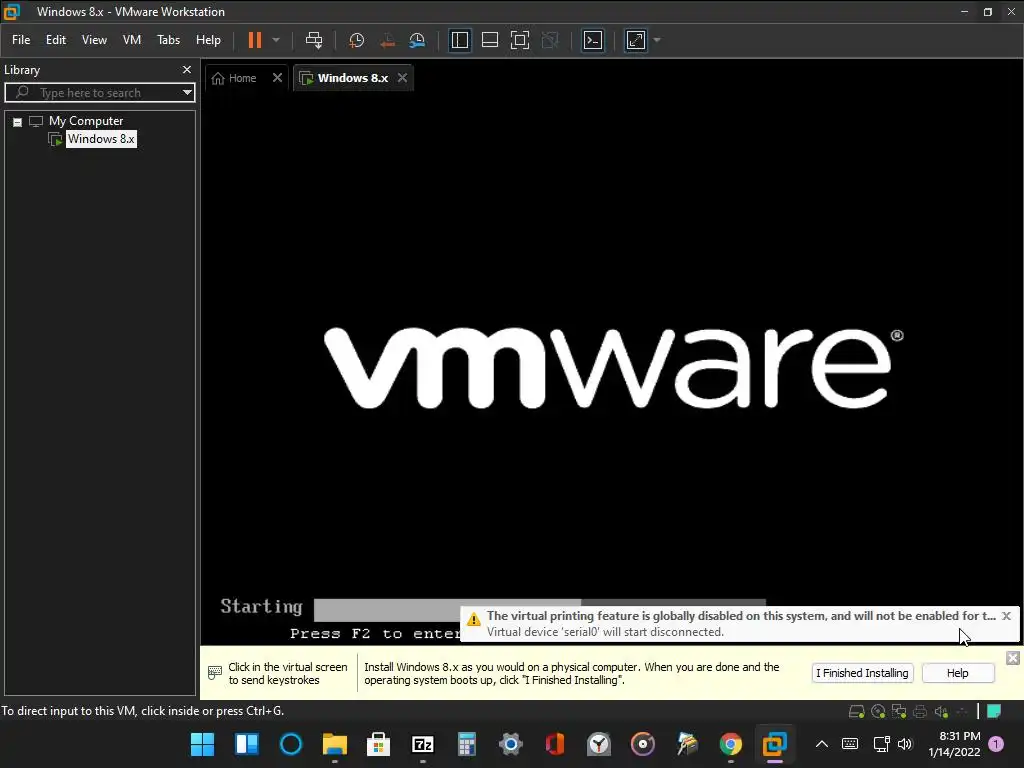Click the disabled Unity mode icon
This screenshot has height=768, width=1024.
click(551, 40)
